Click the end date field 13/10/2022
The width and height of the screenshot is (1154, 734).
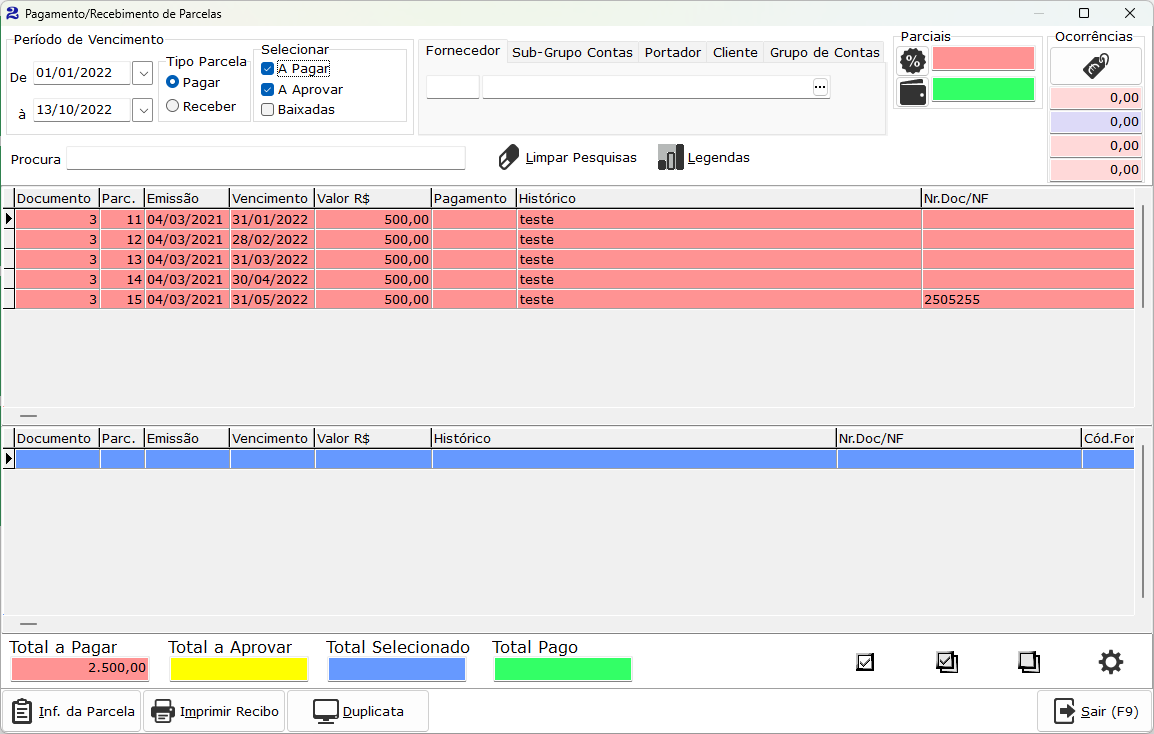(82, 110)
